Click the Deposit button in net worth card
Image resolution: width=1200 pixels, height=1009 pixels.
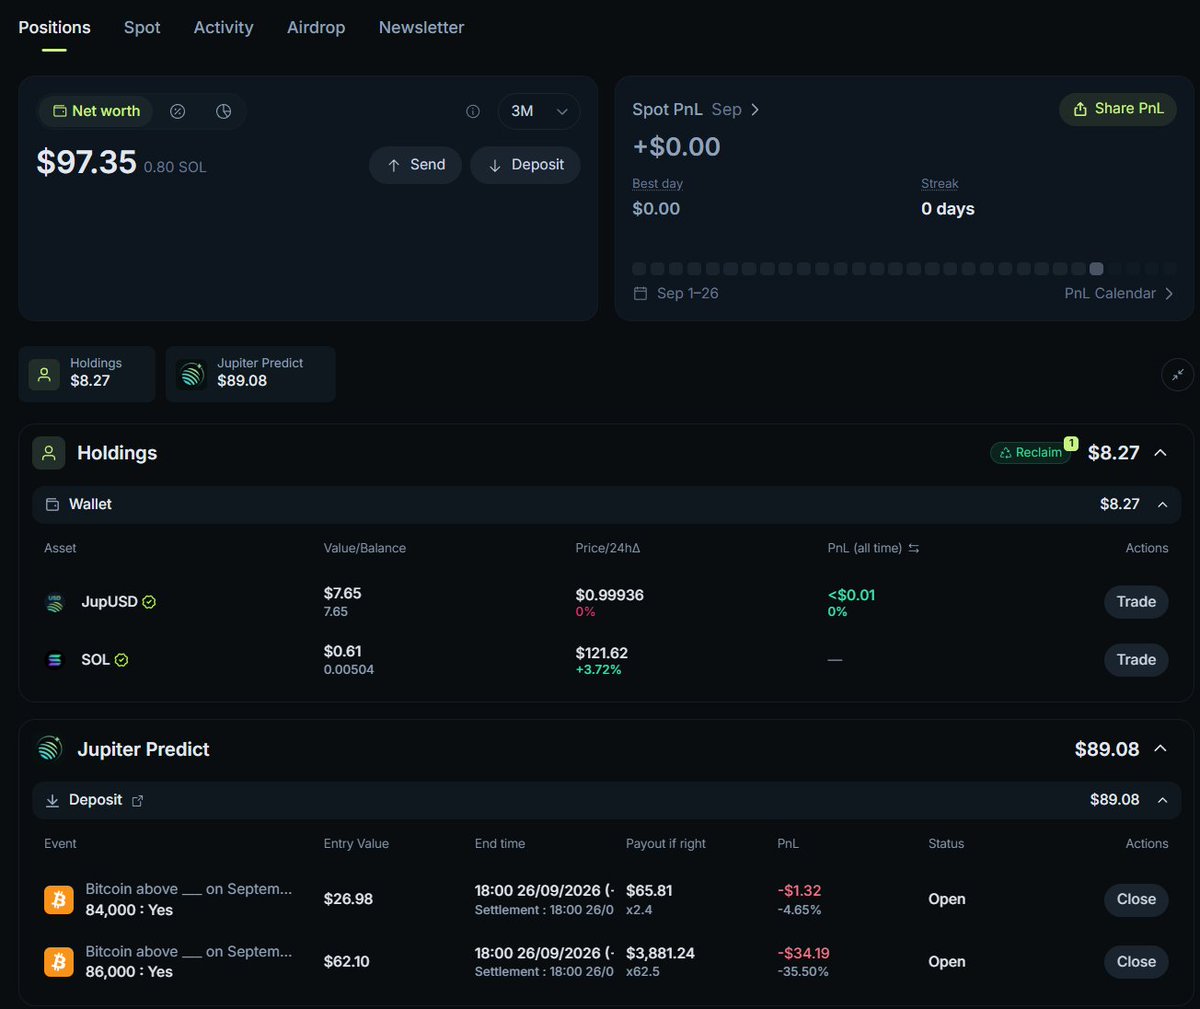tap(525, 165)
